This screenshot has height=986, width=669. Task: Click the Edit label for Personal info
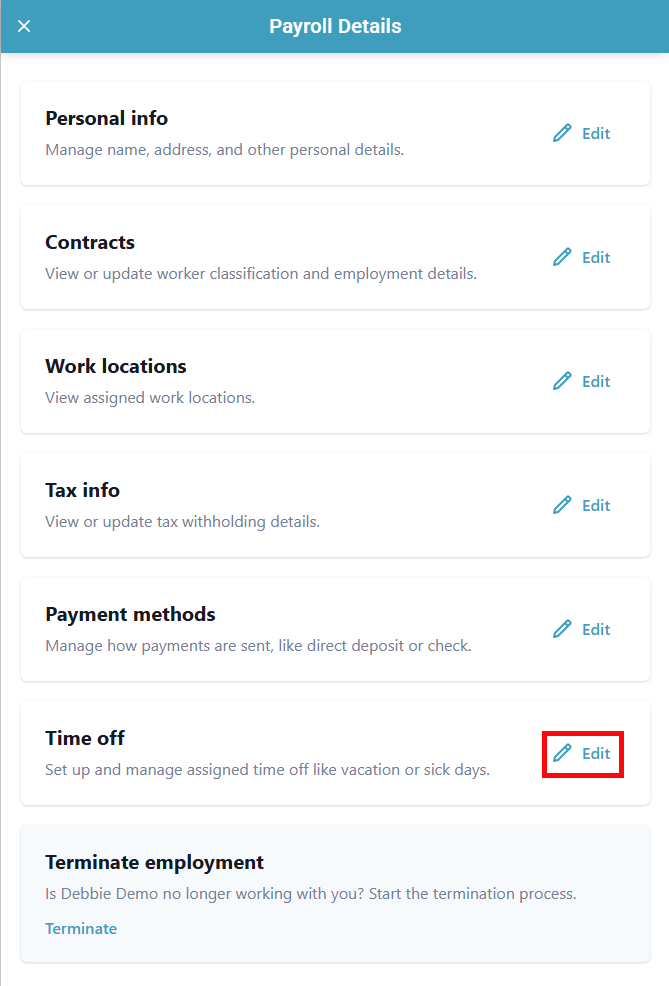(596, 133)
